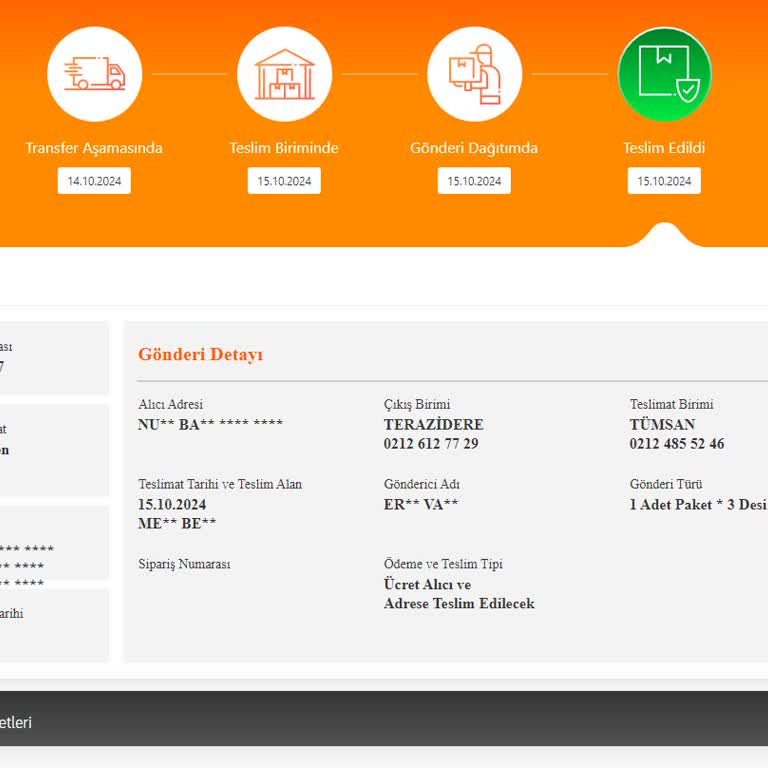Click the Teslim Biriminde warehouse icon

[284, 74]
